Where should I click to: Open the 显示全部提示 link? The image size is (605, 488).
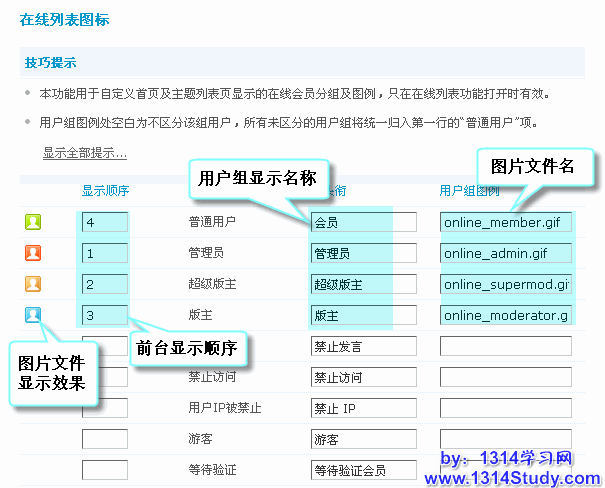tap(84, 153)
